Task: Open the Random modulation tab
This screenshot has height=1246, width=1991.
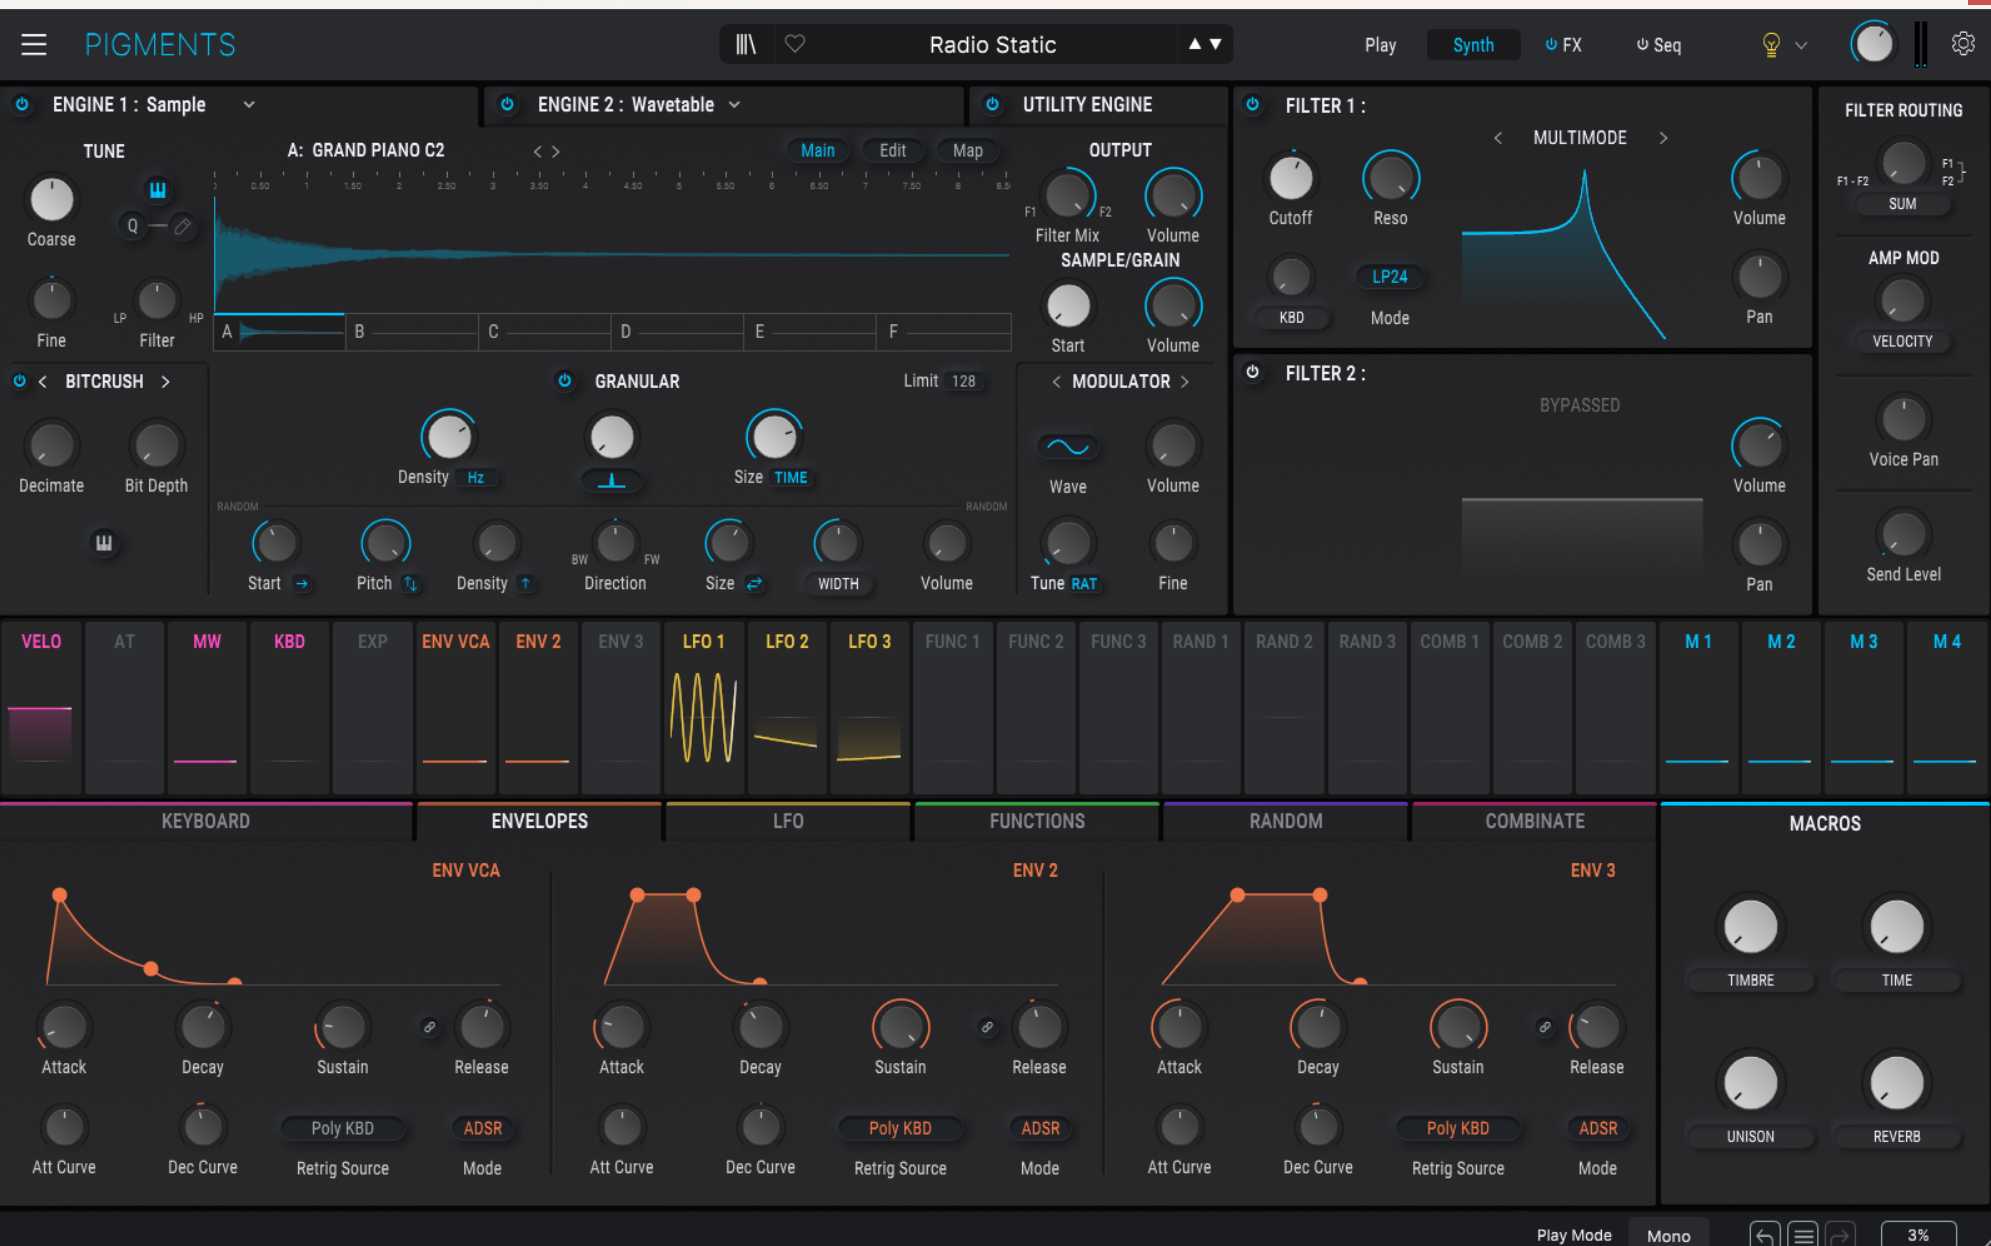Action: coord(1286,821)
